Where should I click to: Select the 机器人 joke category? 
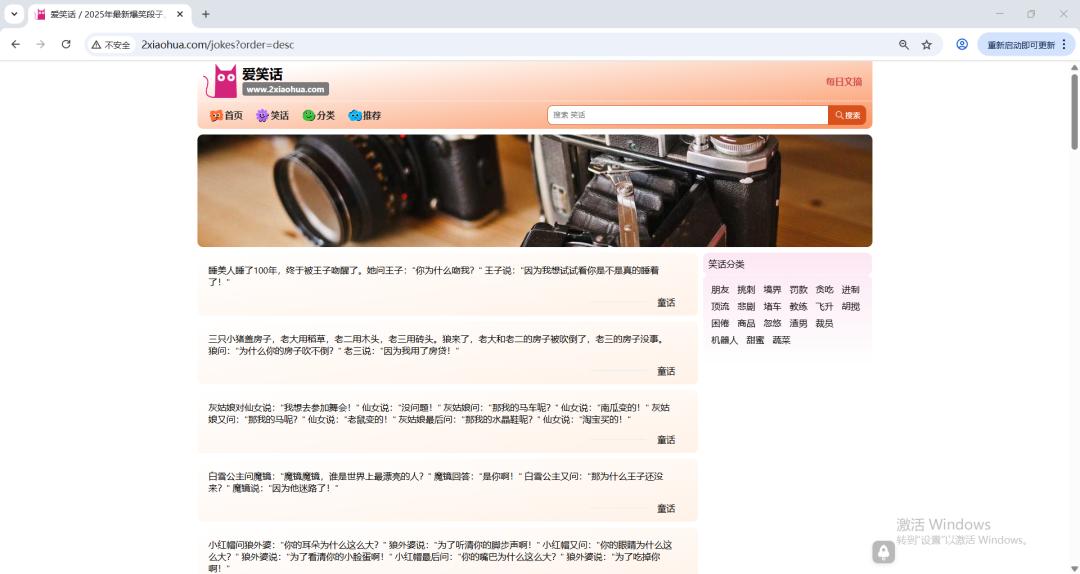[724, 340]
